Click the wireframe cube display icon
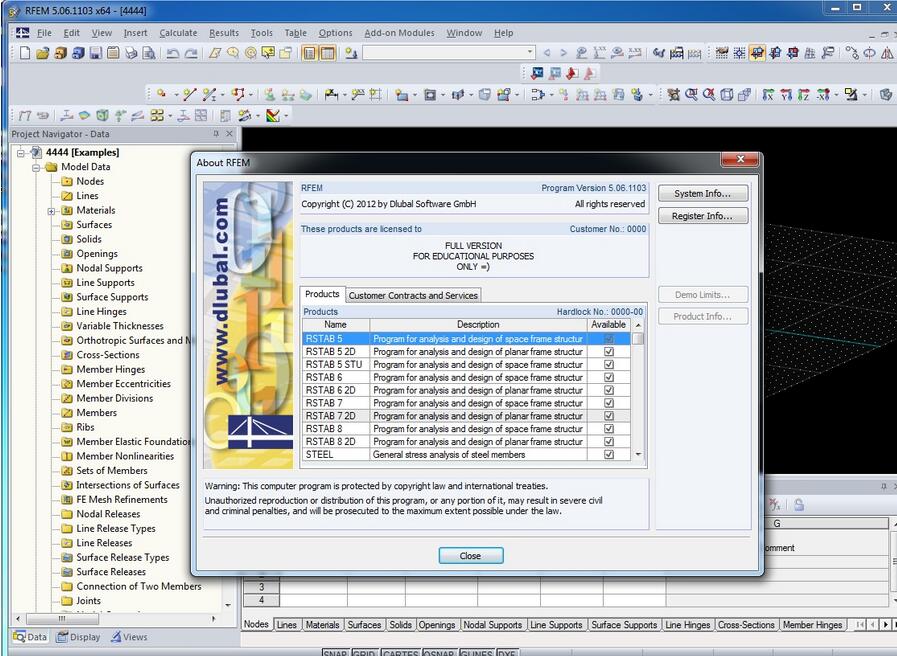This screenshot has height=656, width=897. (x=727, y=94)
